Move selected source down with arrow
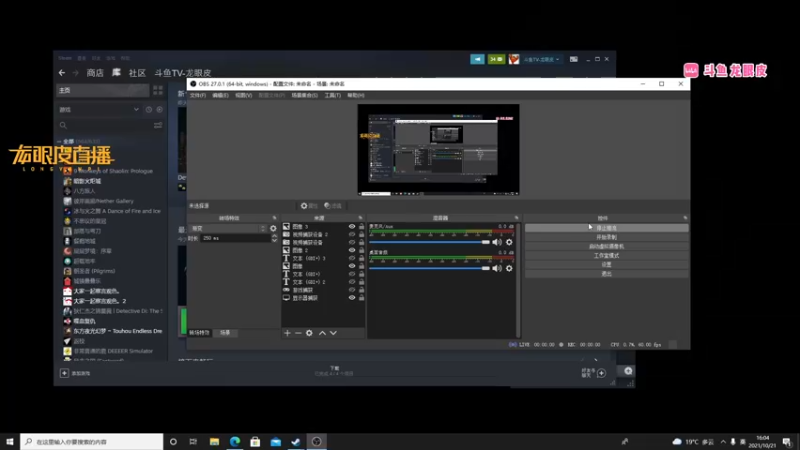 pos(333,333)
